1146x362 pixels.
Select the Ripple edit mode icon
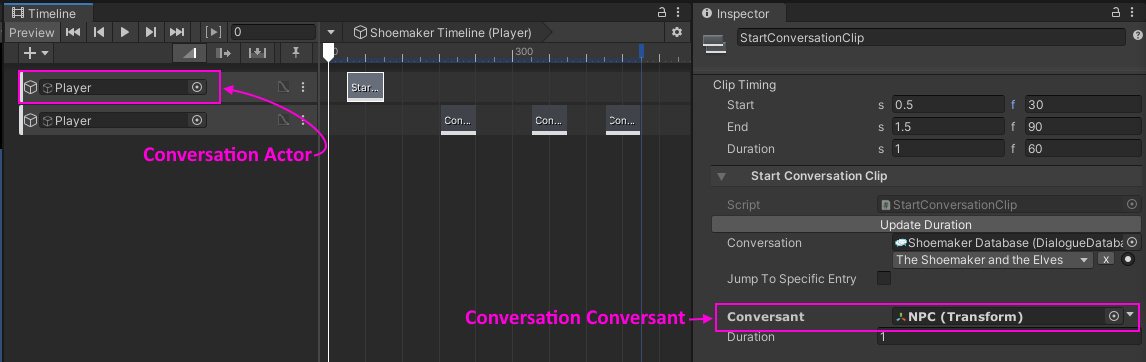coord(223,53)
